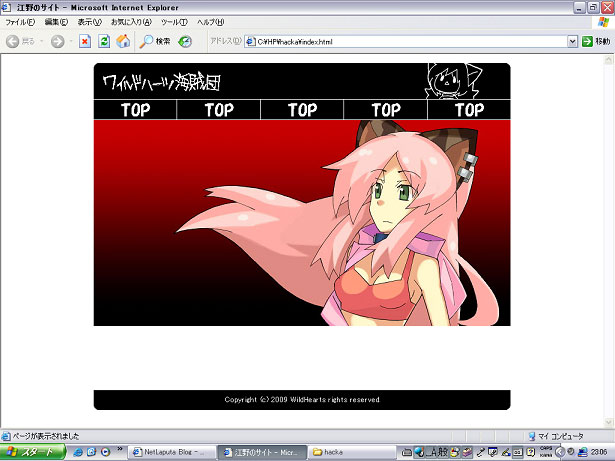The height and width of the screenshot is (461, 615).
Task: Open the ツール(T) menu
Action: 174,22
